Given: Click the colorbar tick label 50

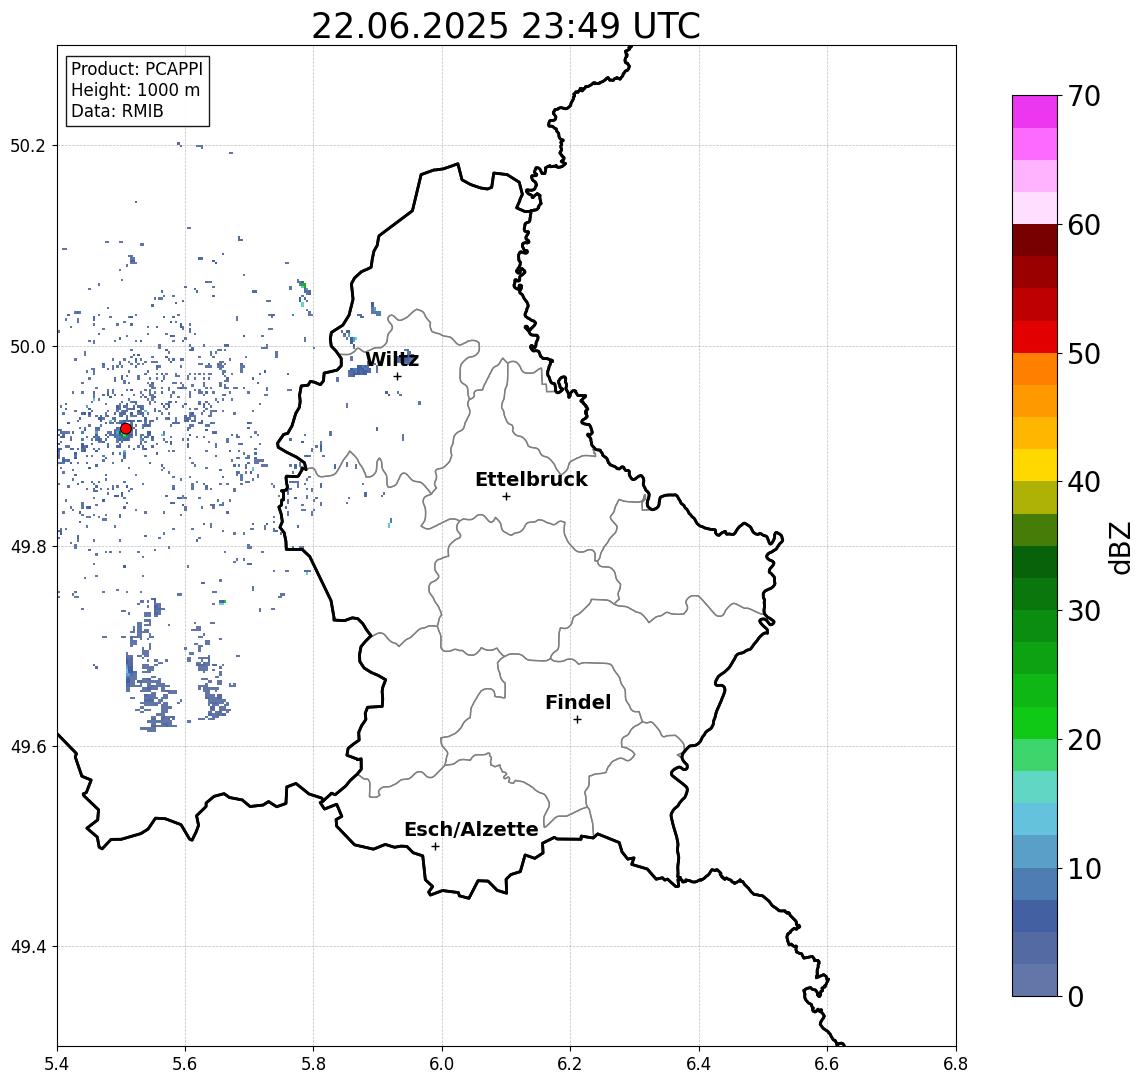Looking at the screenshot, I should [x=1084, y=354].
